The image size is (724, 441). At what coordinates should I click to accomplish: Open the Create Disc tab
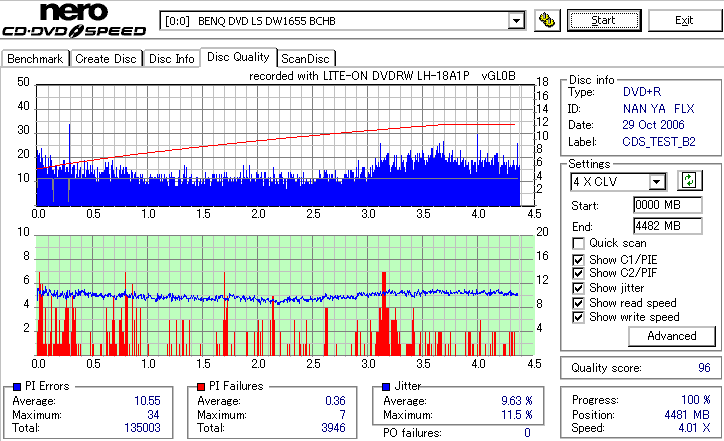(106, 59)
